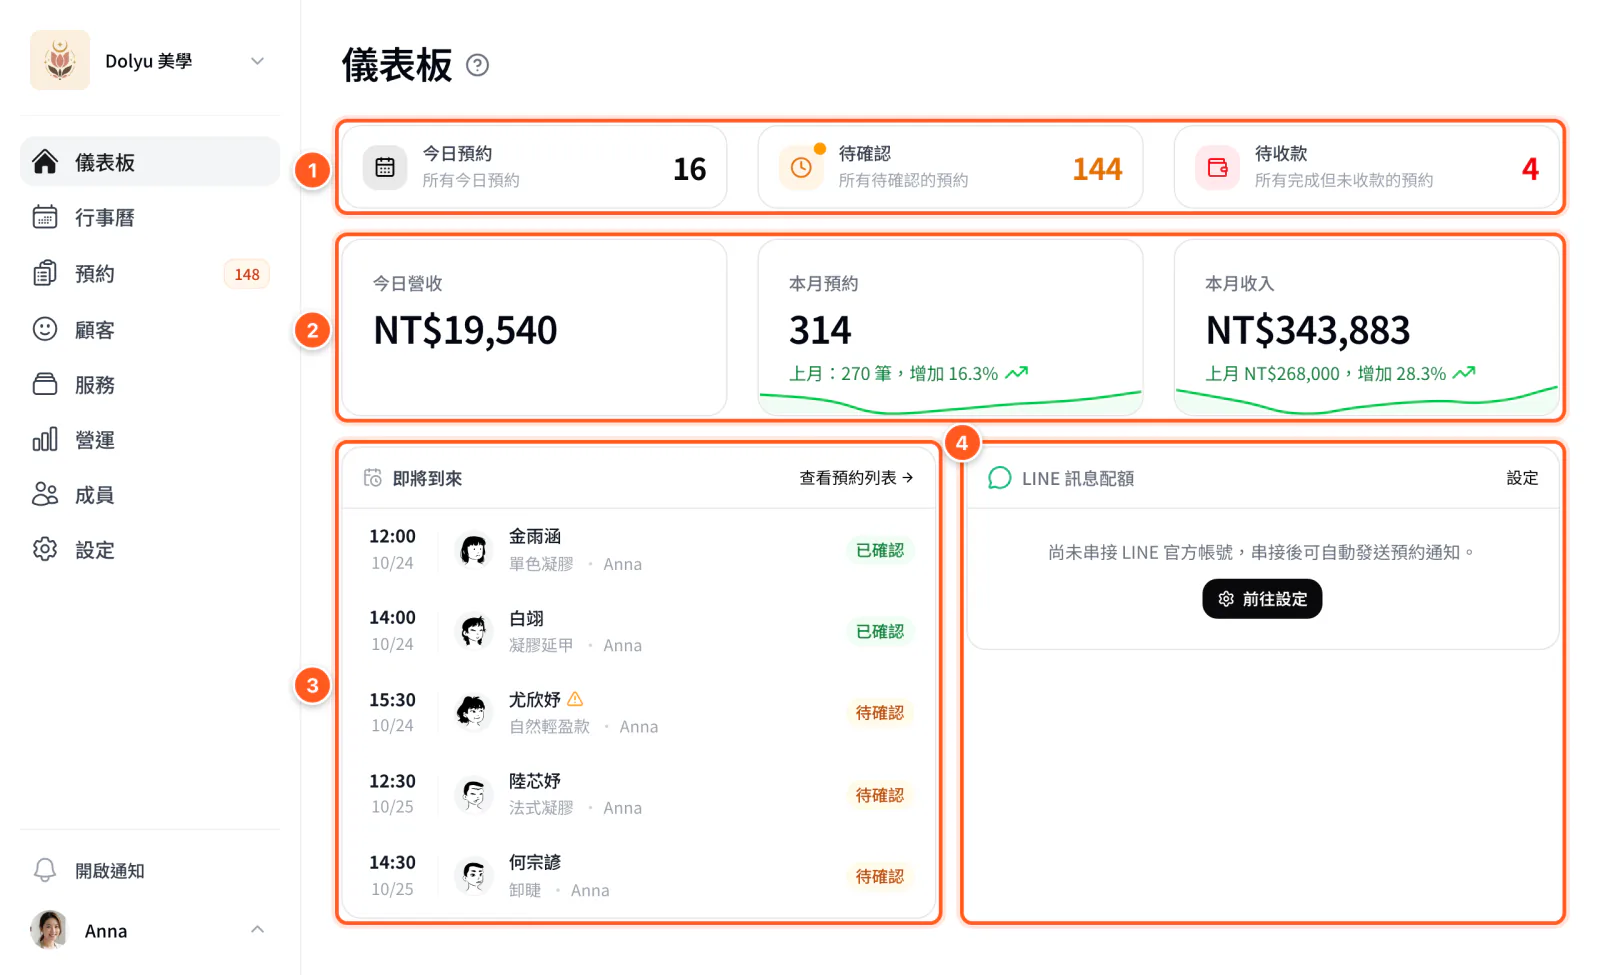The height and width of the screenshot is (975, 1600).
Task: Click 已確認 status on 白翊 appointment
Action: pos(880,631)
